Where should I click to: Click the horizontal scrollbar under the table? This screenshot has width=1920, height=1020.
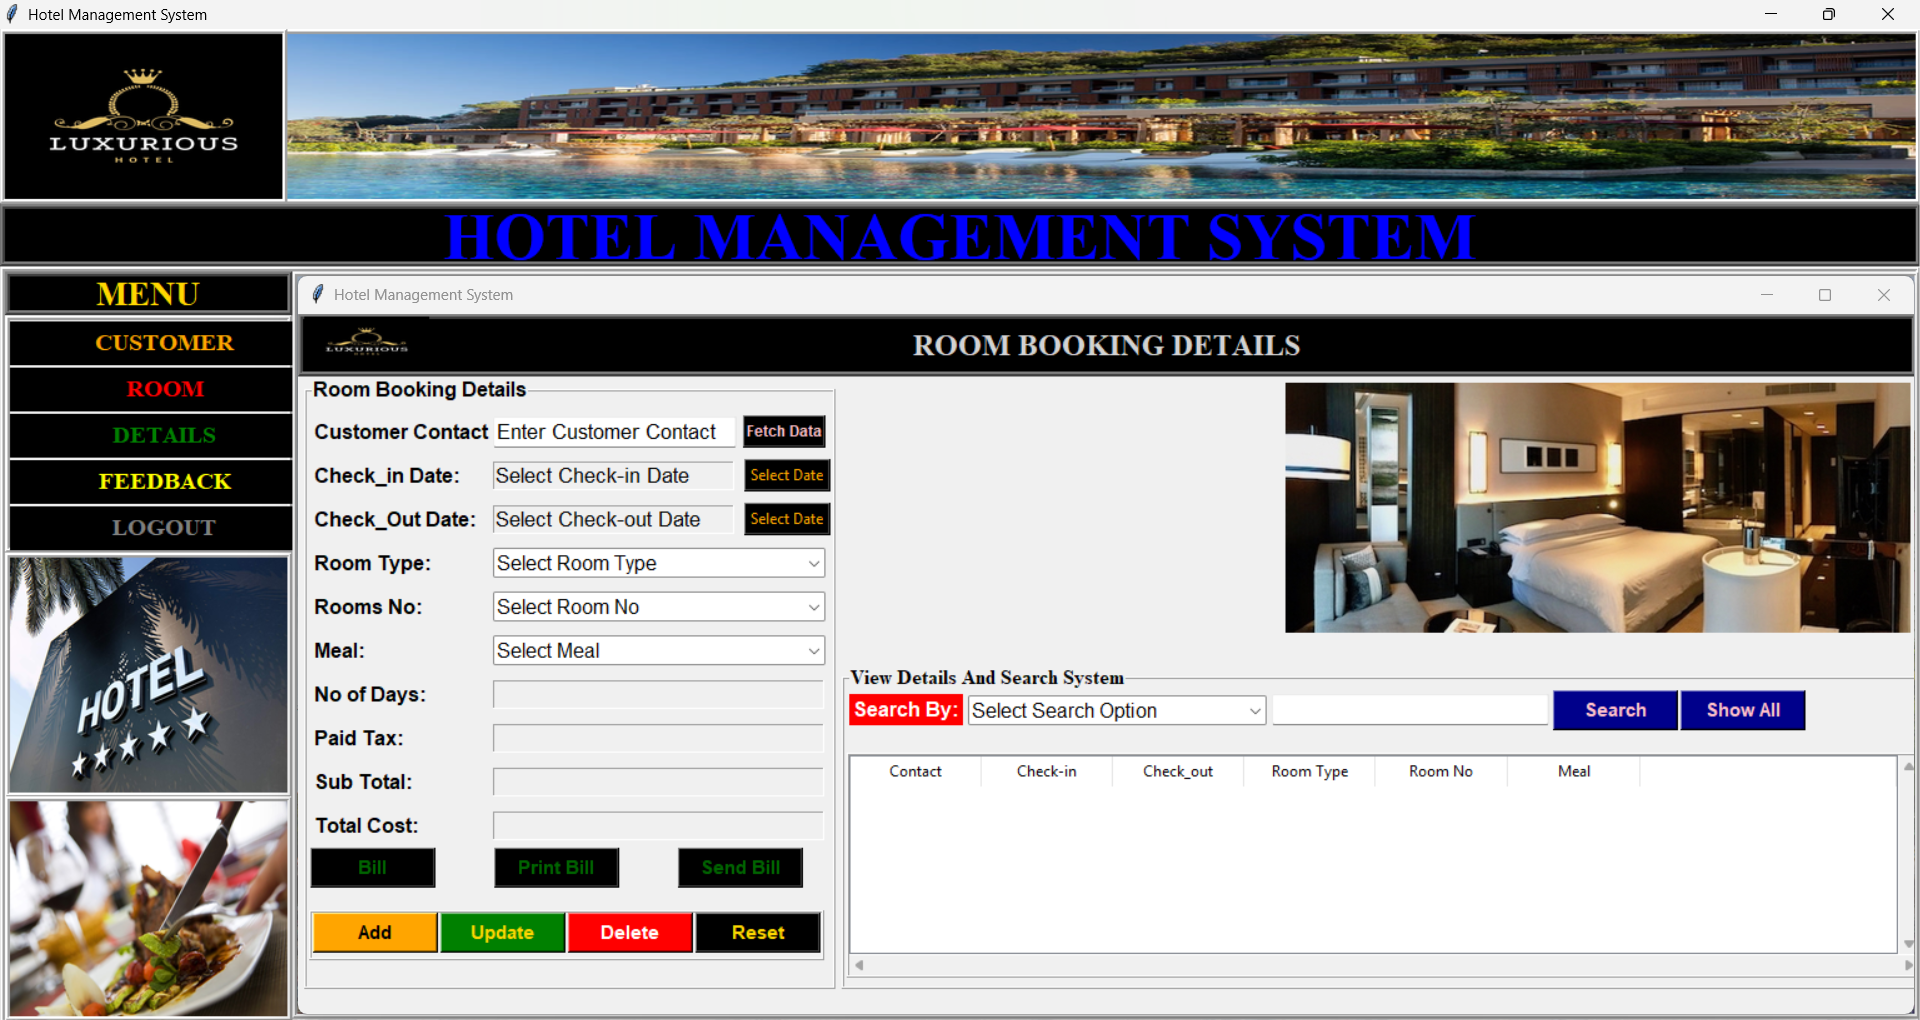[1380, 965]
